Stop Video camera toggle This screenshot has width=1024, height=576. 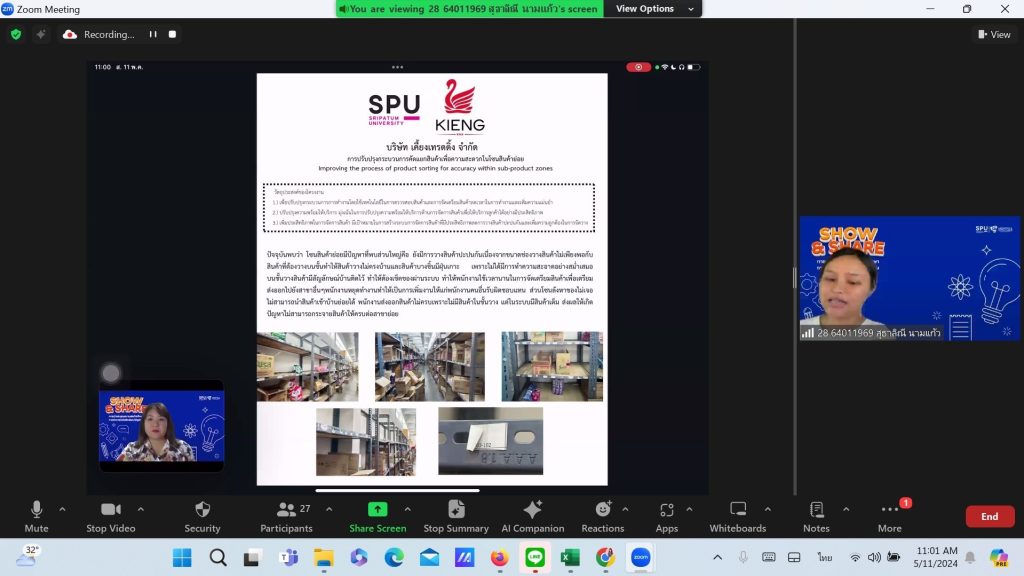tap(111, 517)
